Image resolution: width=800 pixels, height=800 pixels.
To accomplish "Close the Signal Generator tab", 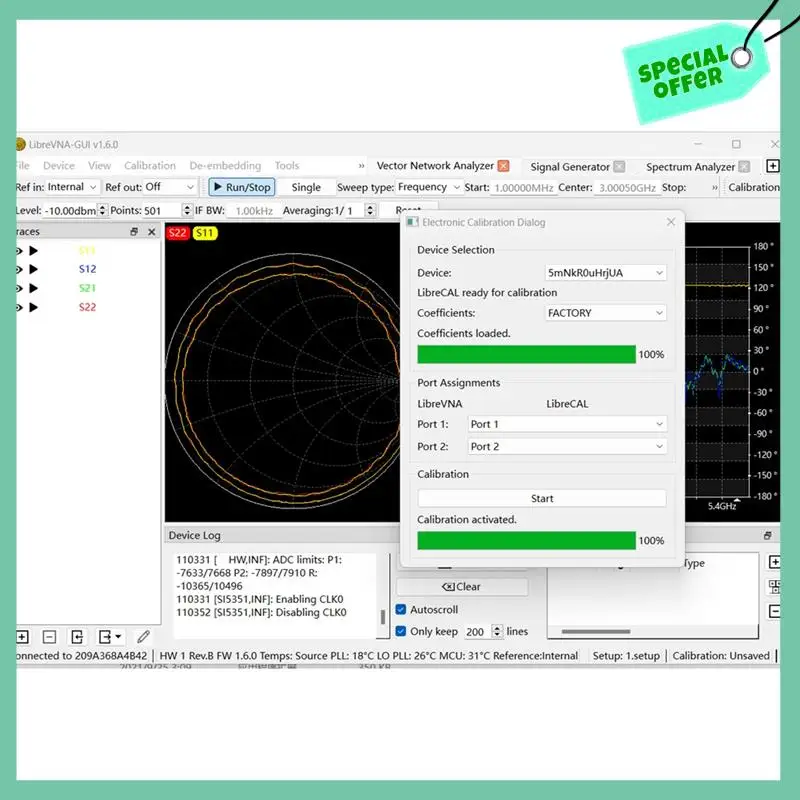I will (x=619, y=167).
